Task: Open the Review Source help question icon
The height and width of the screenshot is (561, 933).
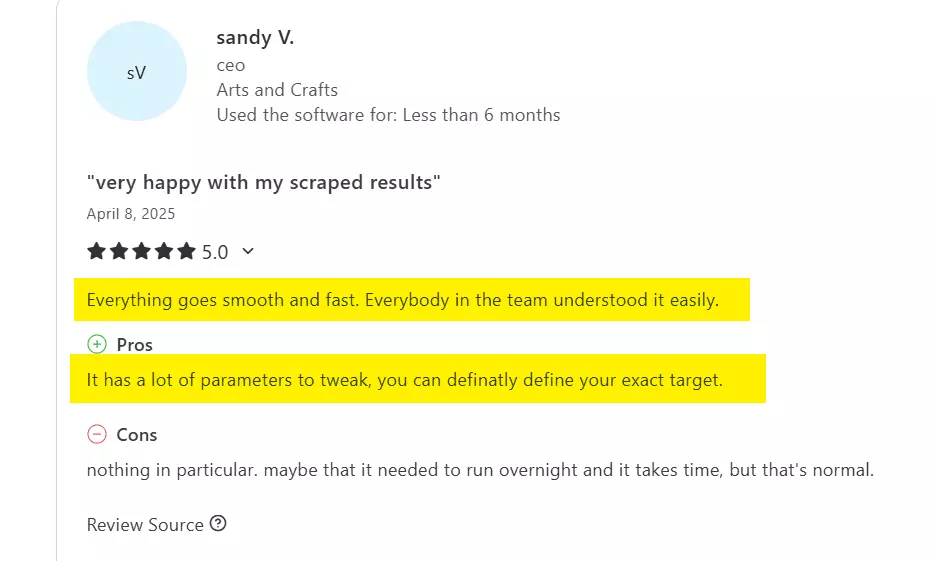Action: [x=218, y=523]
